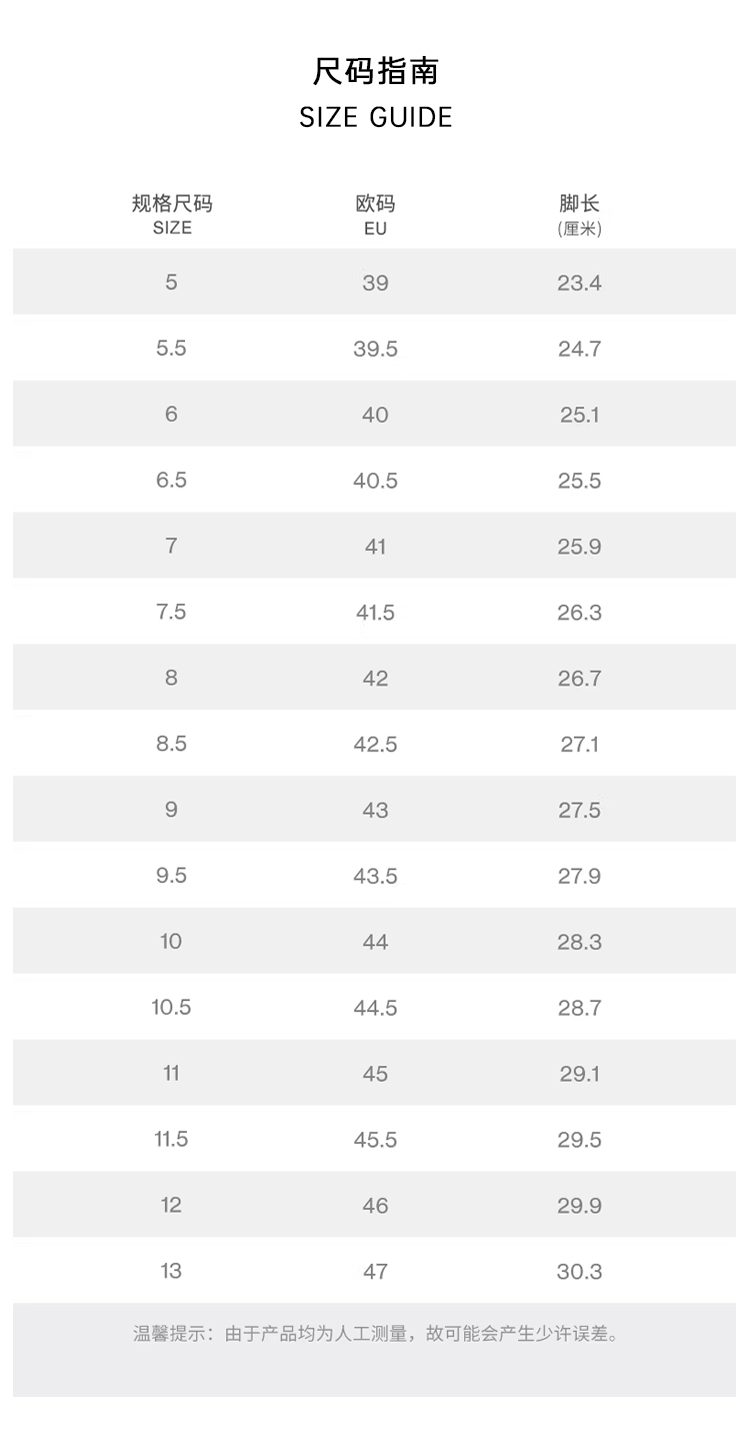Click foot length 28.7 value
The width and height of the screenshot is (750, 1439).
pyautogui.click(x=579, y=1008)
